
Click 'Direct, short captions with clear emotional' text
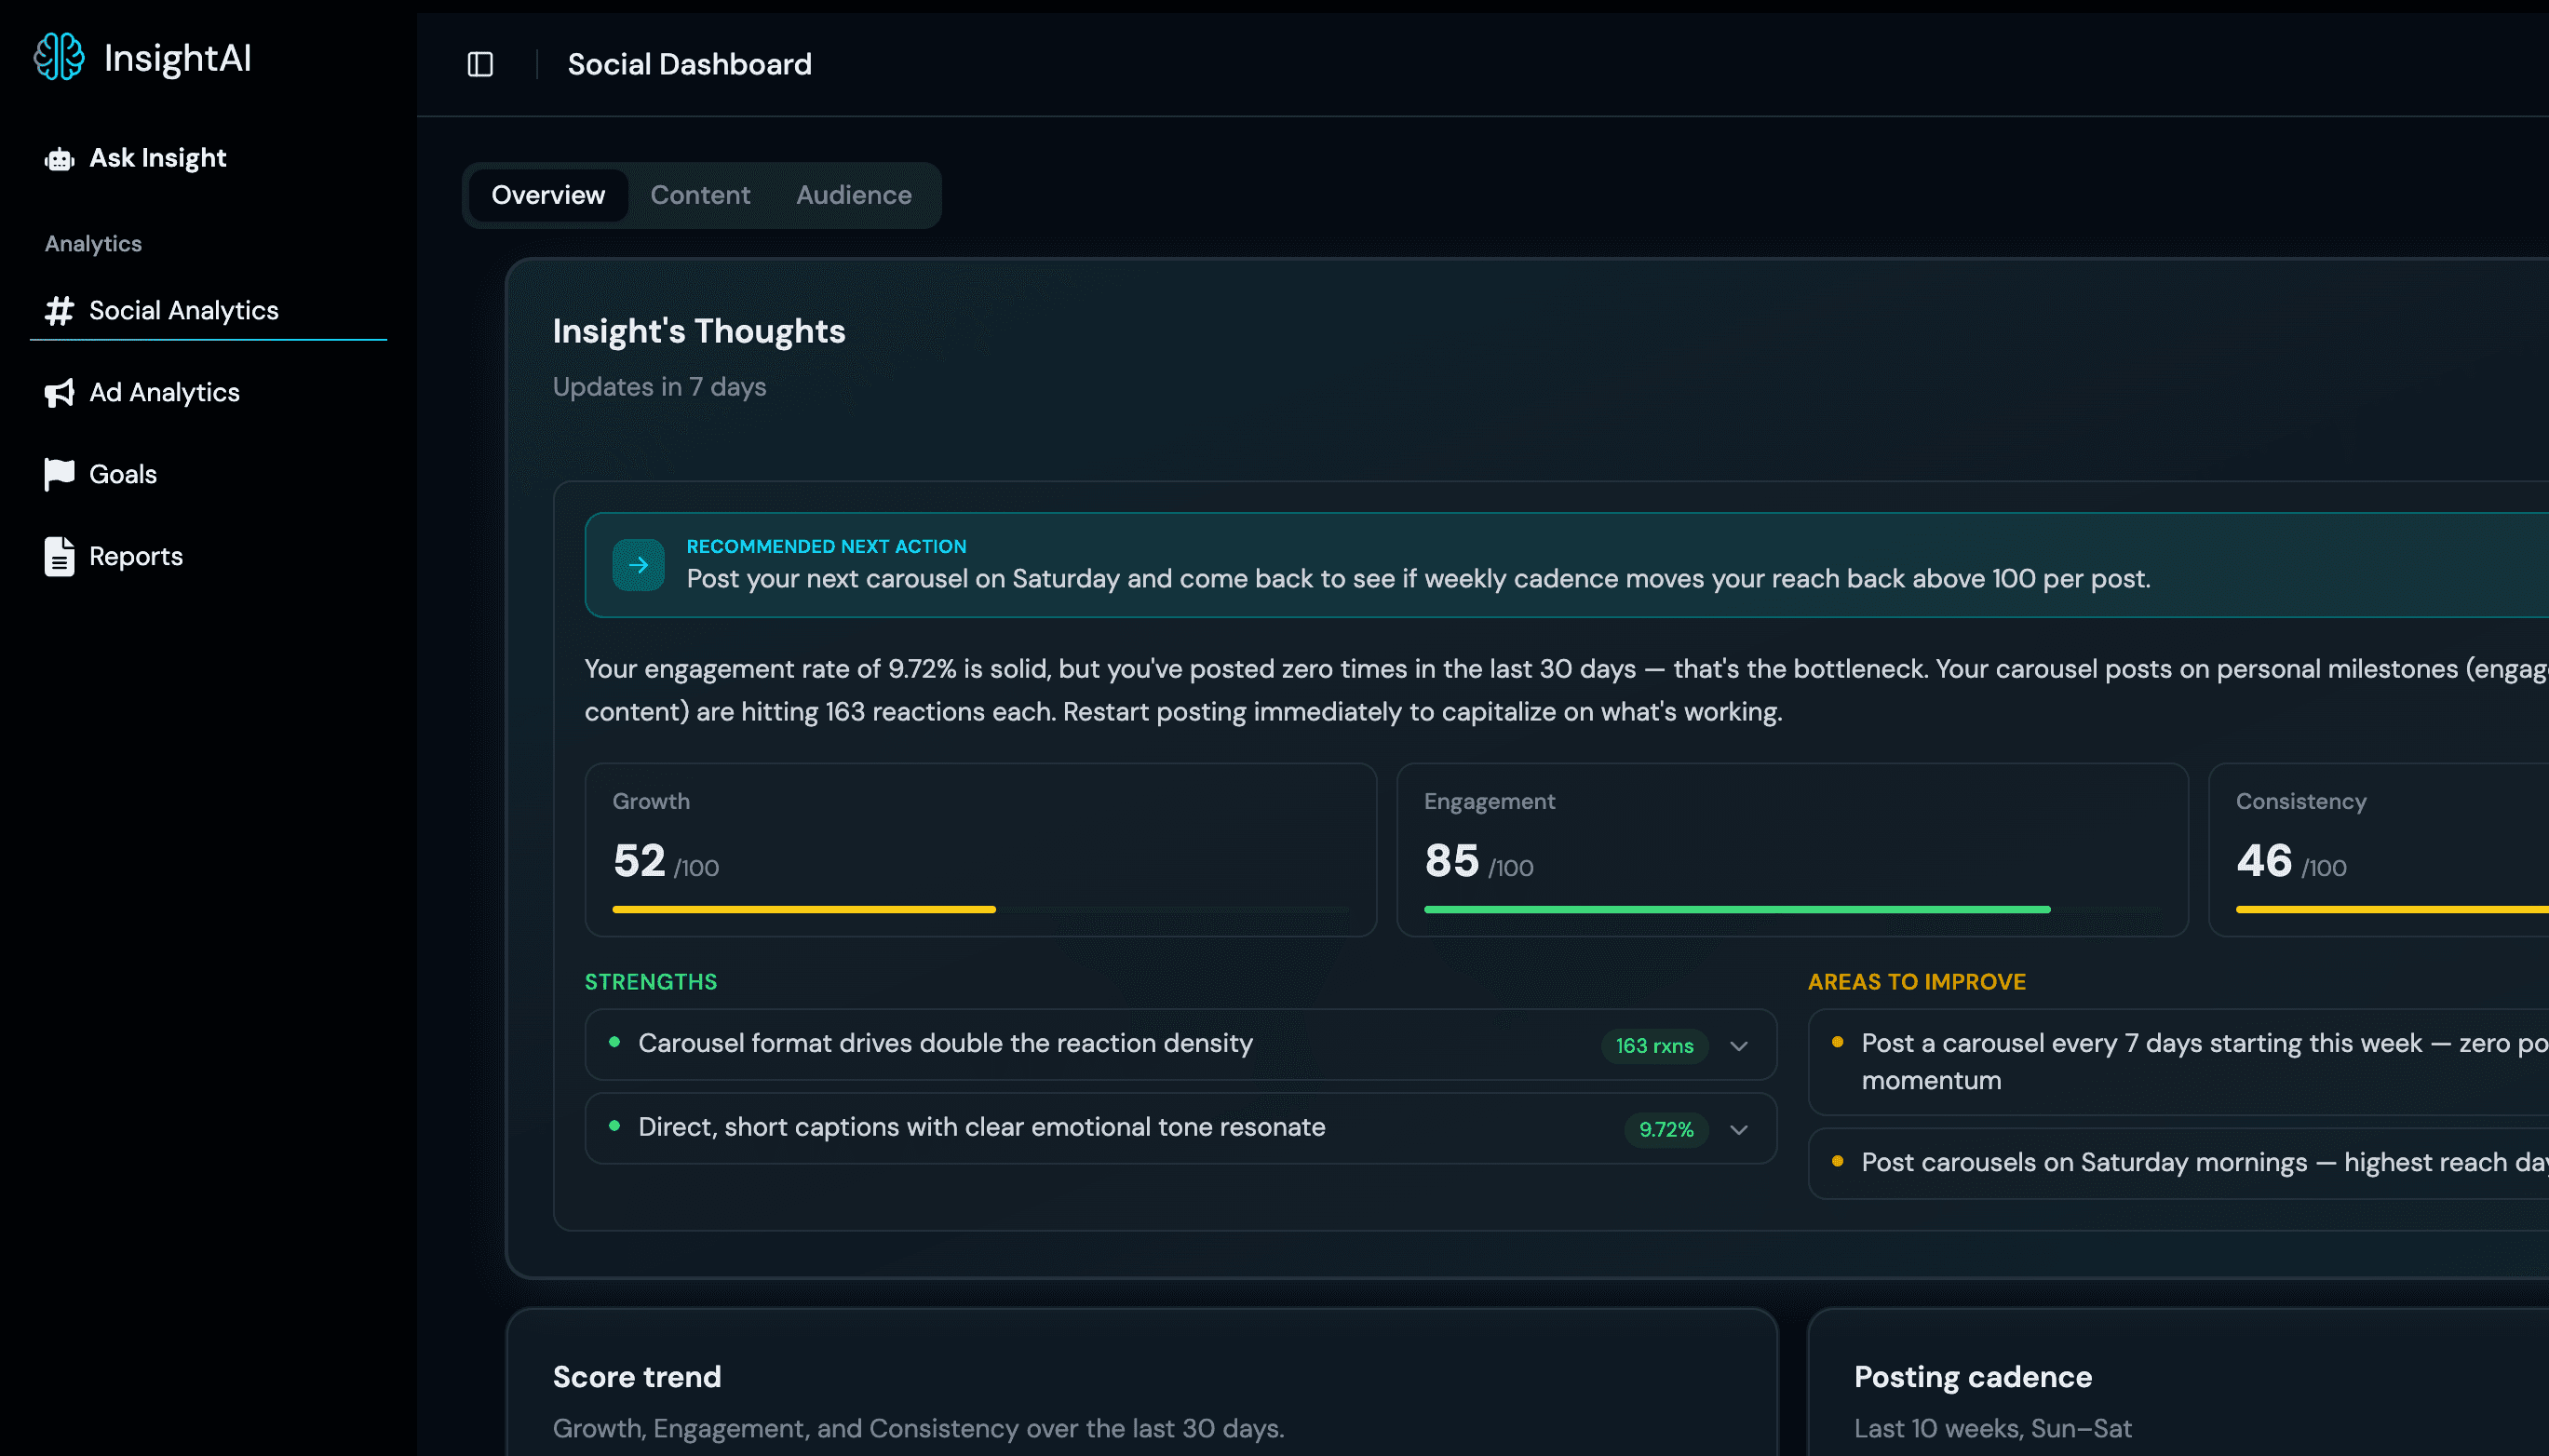981,1128
